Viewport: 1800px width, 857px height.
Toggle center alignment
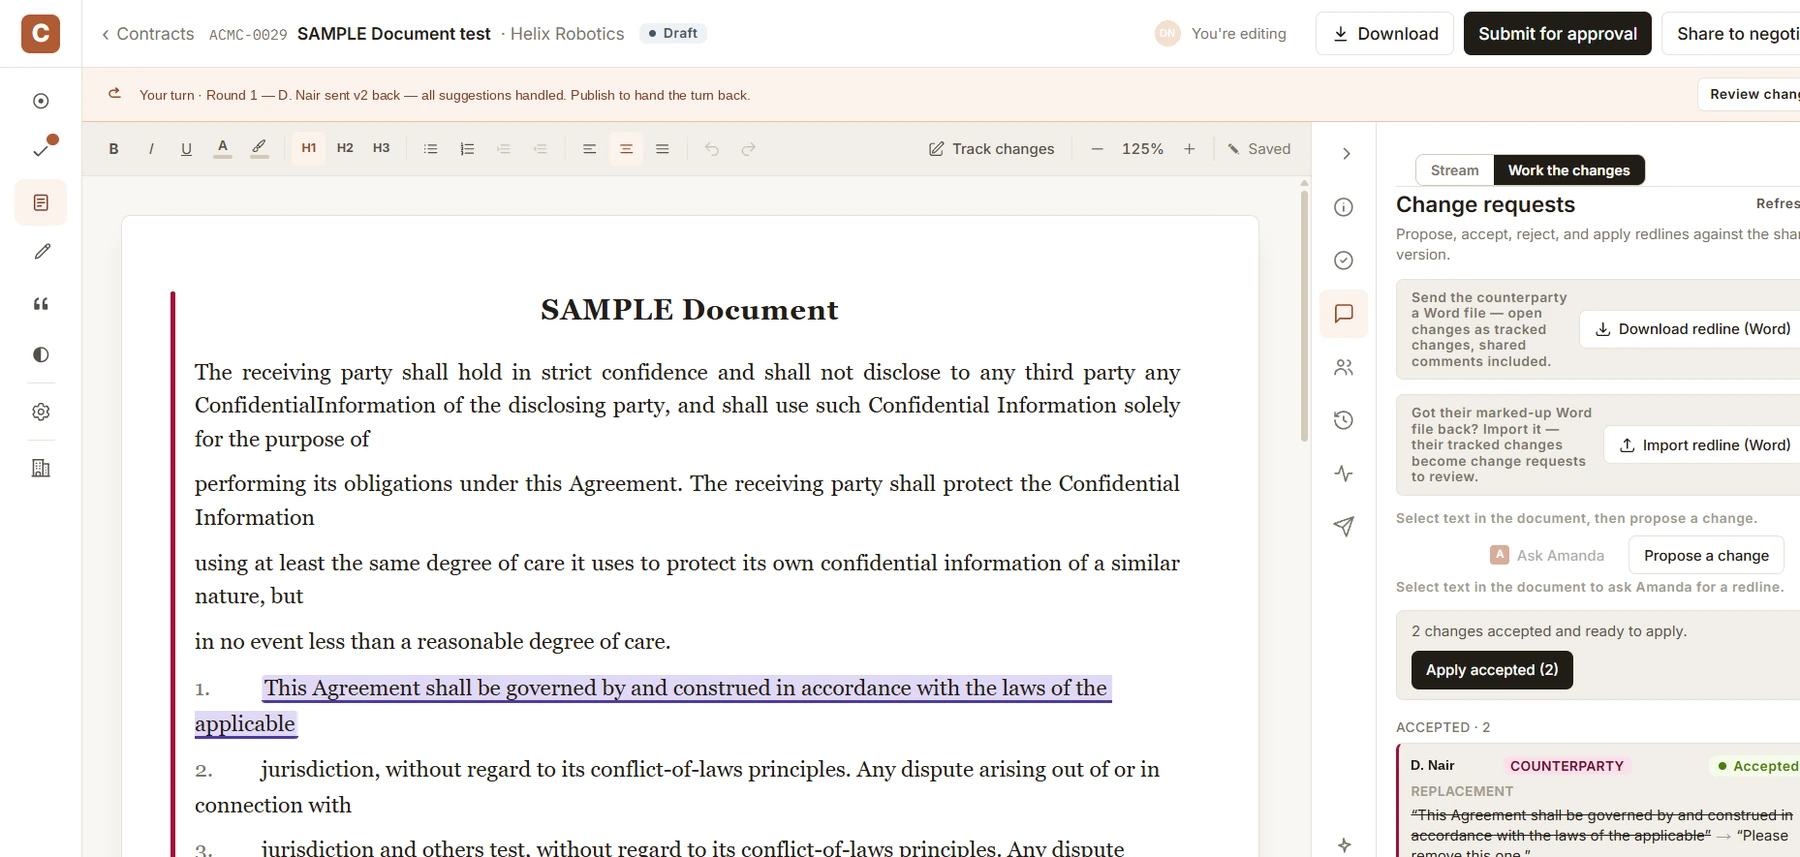(x=626, y=149)
